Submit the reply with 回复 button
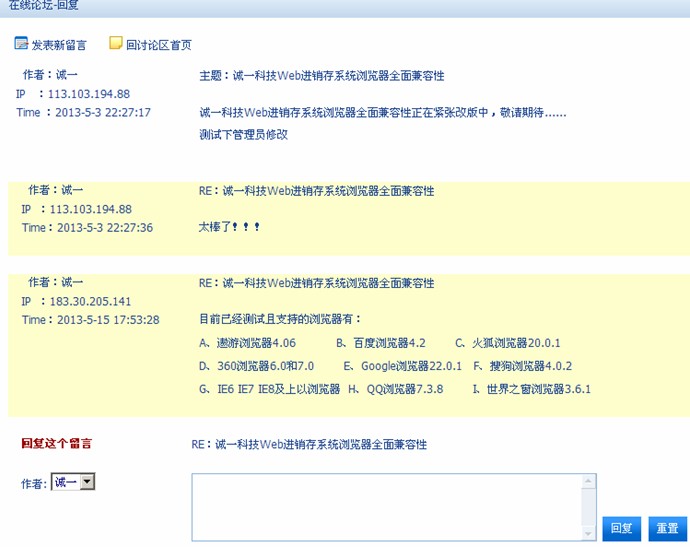The image size is (690, 552). click(x=622, y=528)
